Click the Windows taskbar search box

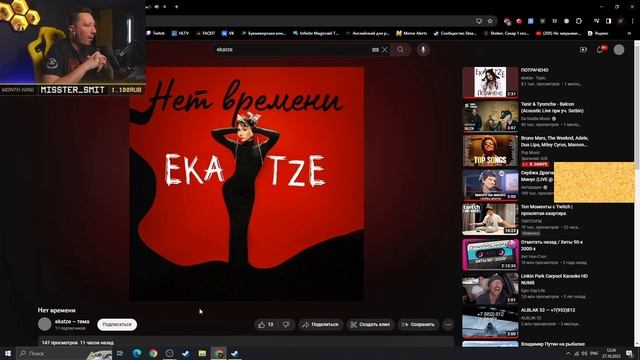pyautogui.click(x=65, y=353)
